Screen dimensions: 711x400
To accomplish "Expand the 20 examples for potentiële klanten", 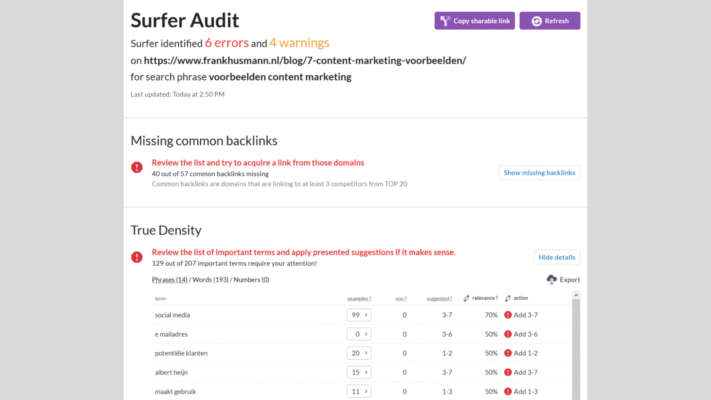I will coord(359,353).
